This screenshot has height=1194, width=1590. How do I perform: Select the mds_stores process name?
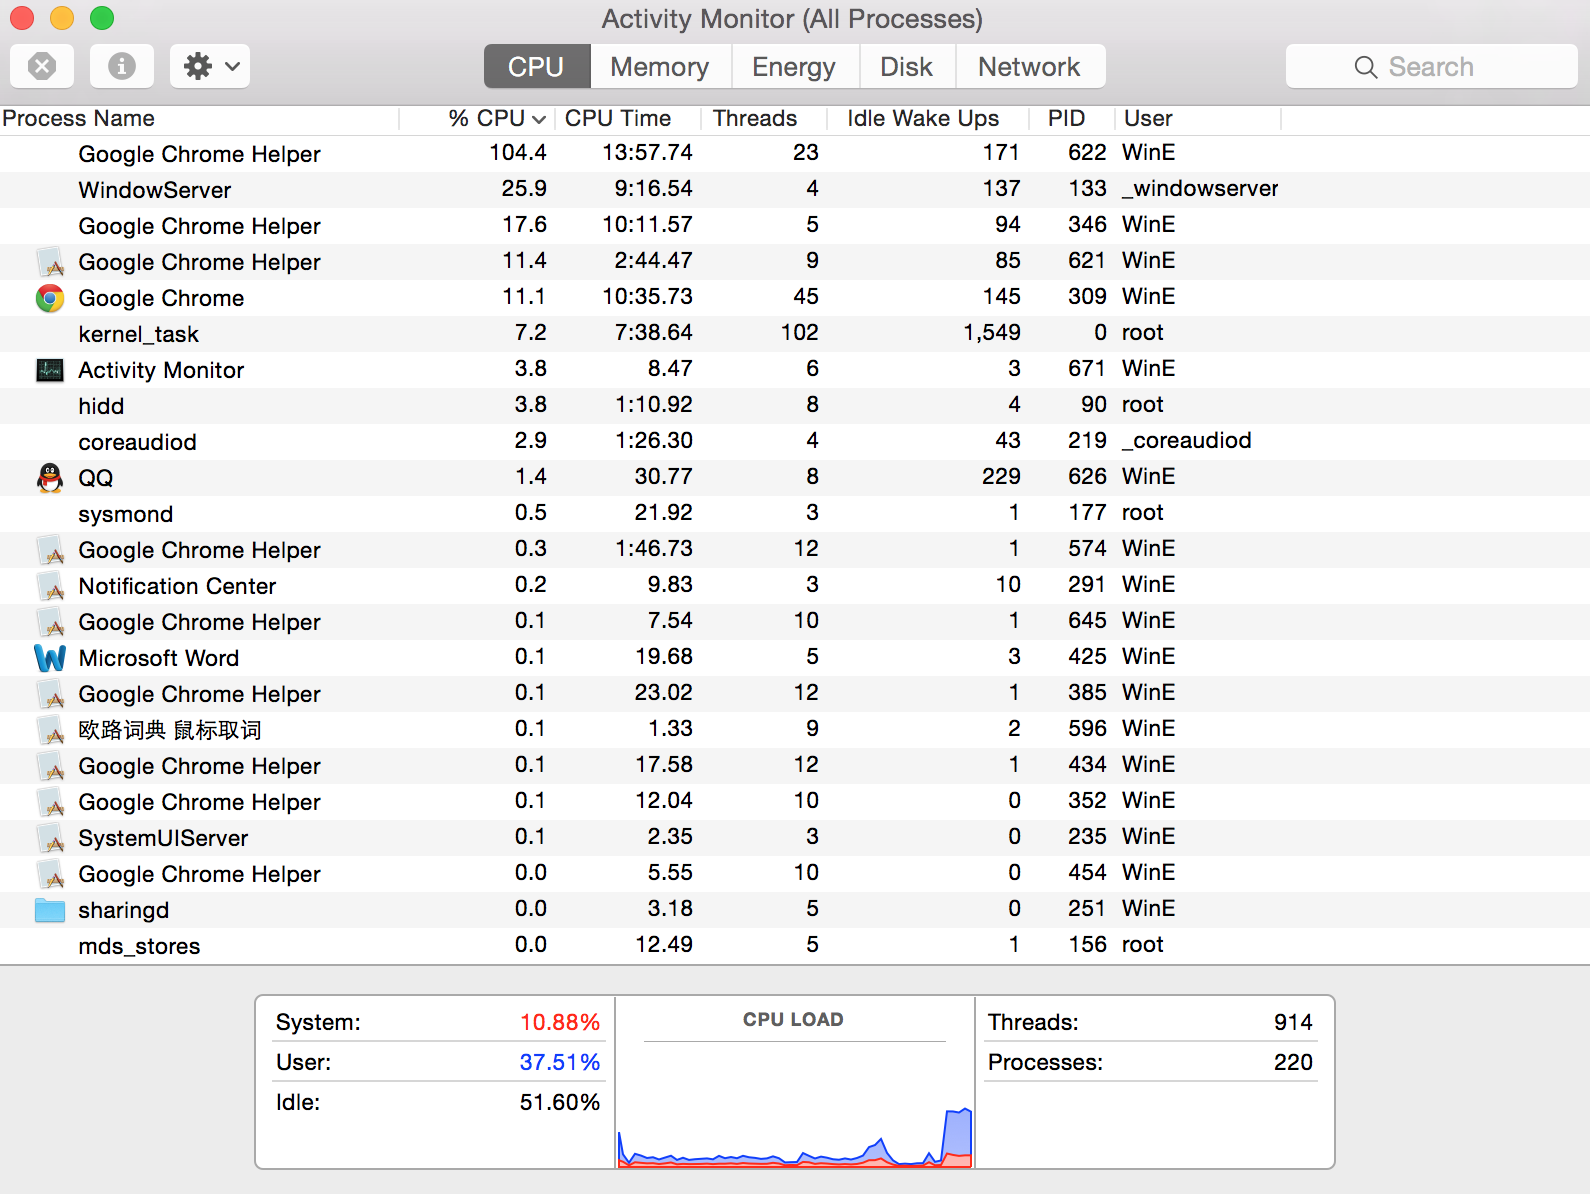pos(140,946)
